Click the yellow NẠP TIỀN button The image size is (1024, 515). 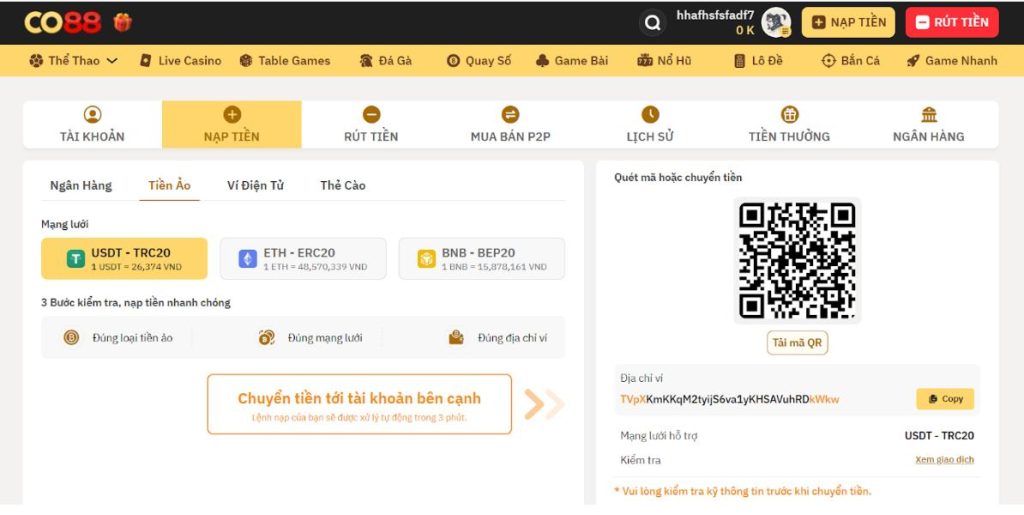pos(848,22)
